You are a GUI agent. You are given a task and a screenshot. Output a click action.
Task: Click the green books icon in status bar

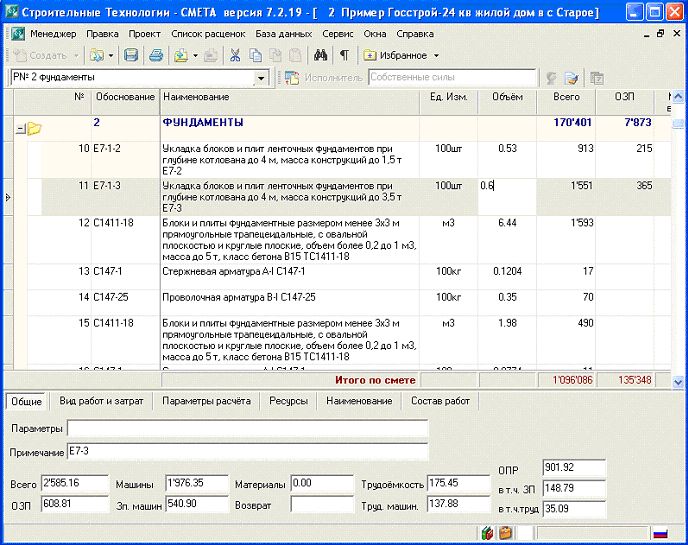click(x=487, y=533)
